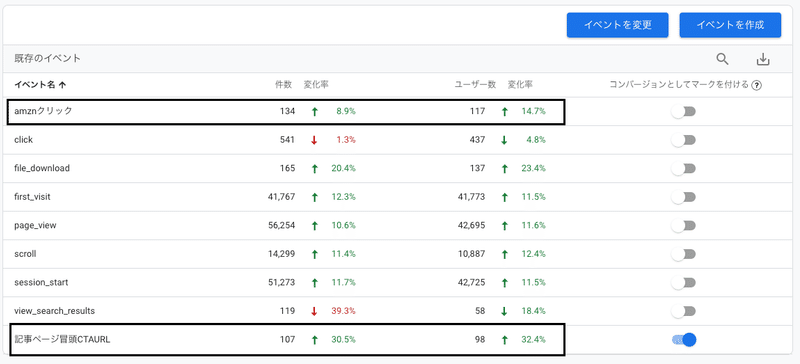Switch on scroll event conversion
This screenshot has height=364, width=800.
(x=684, y=254)
